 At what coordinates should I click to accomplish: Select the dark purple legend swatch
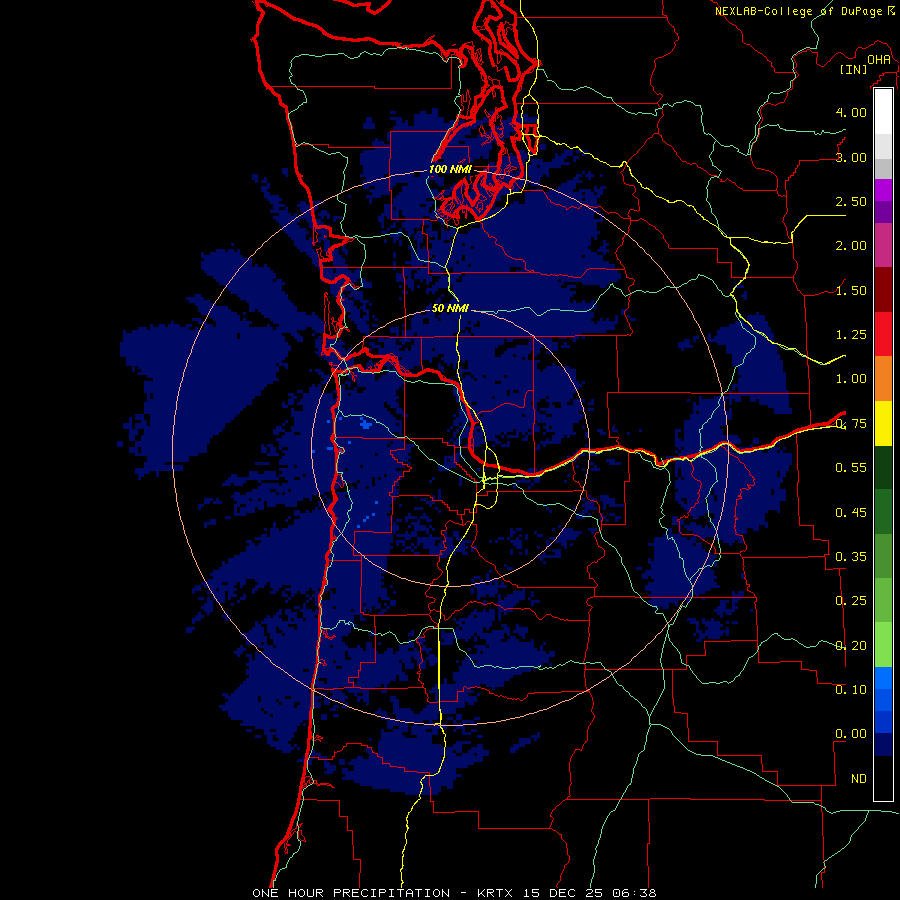[x=883, y=212]
